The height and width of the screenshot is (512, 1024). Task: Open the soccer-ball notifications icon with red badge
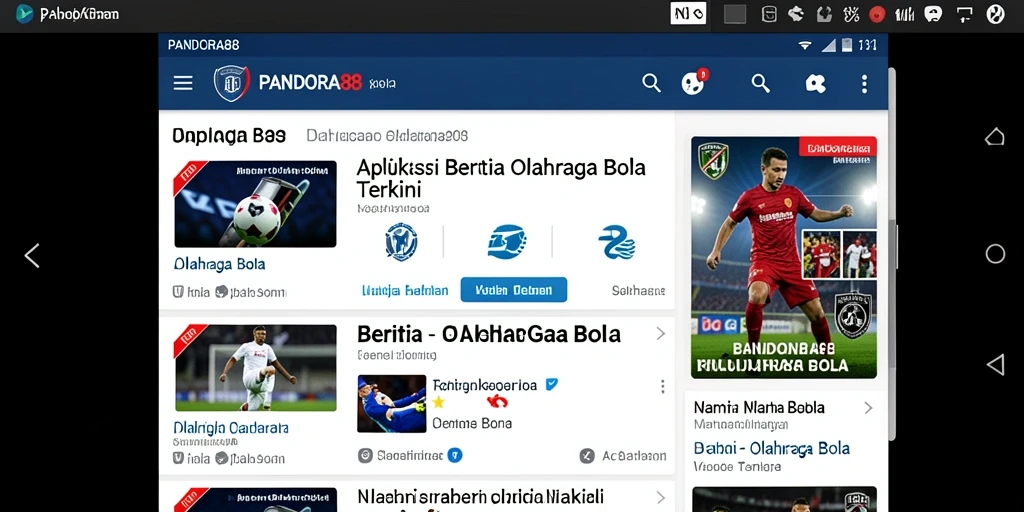pos(694,82)
